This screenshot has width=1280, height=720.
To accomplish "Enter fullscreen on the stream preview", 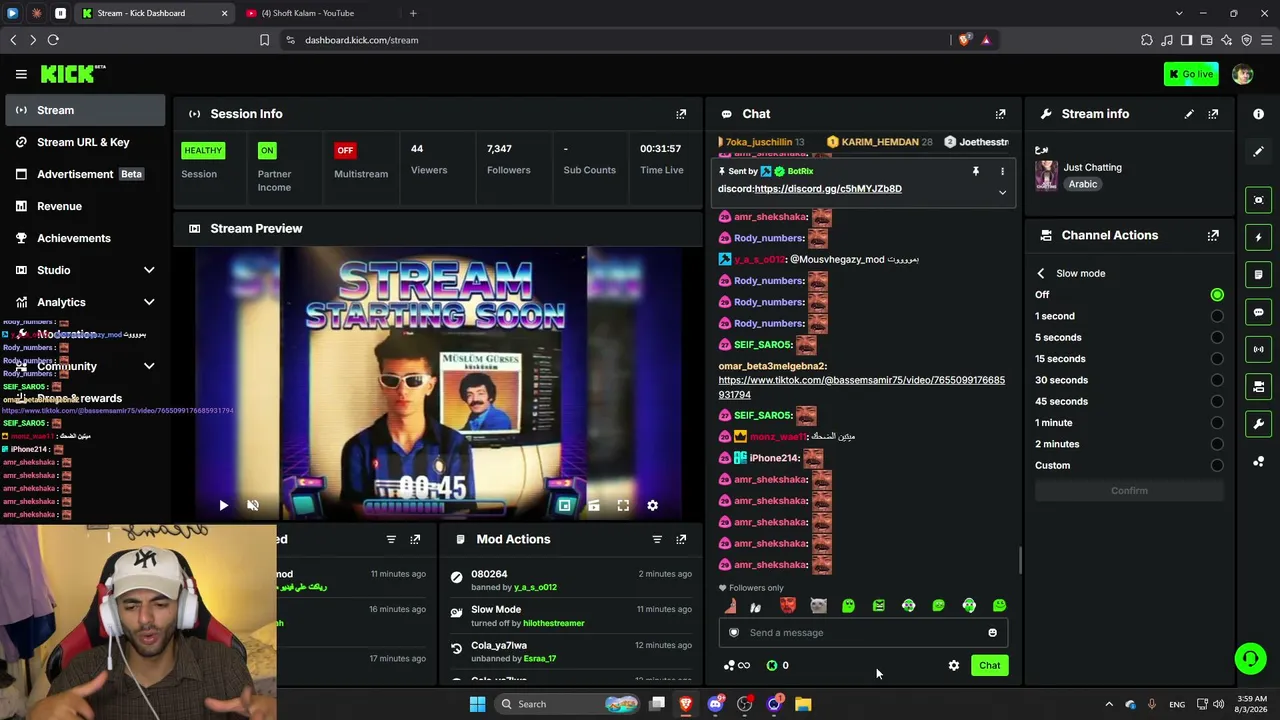I will pos(623,506).
